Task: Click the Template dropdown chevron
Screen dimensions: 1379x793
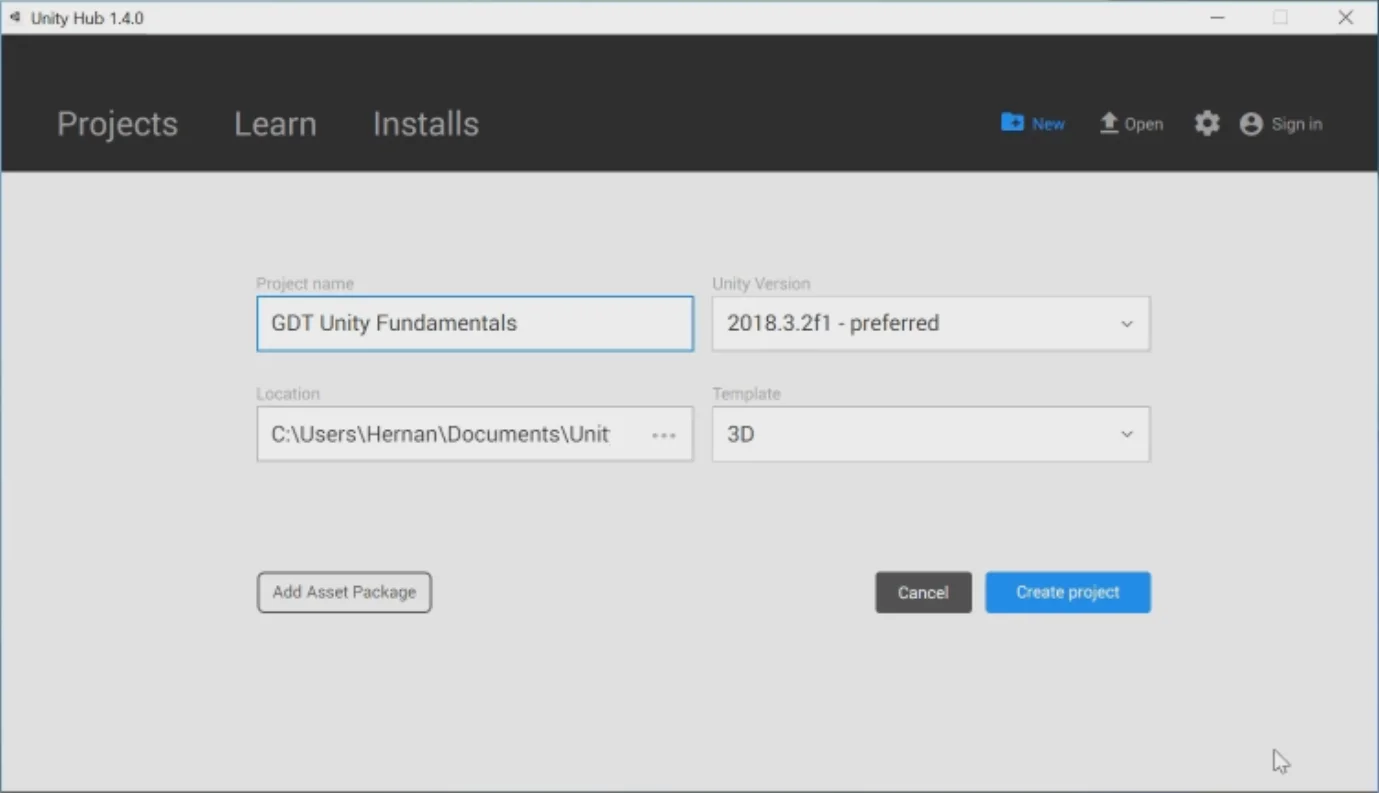Action: point(1127,434)
